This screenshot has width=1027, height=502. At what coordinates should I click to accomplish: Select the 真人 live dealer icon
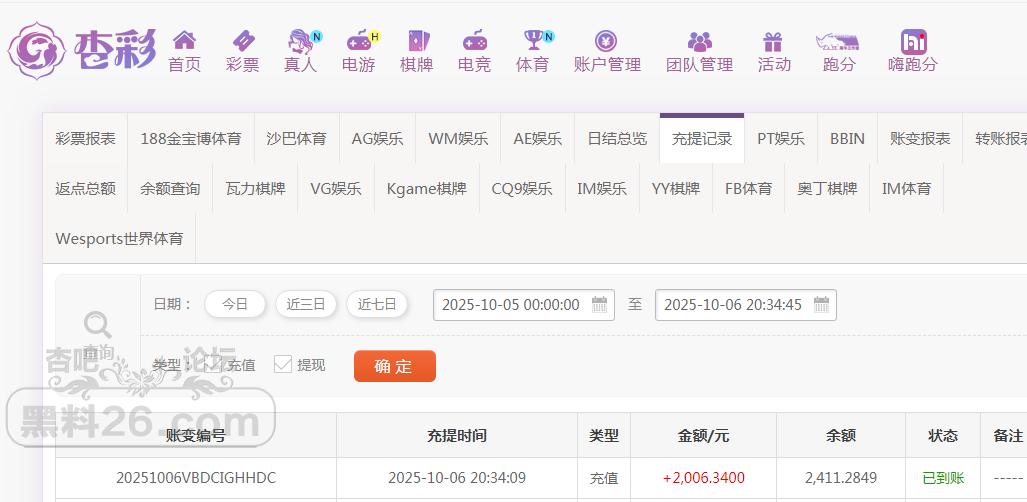coord(300,41)
